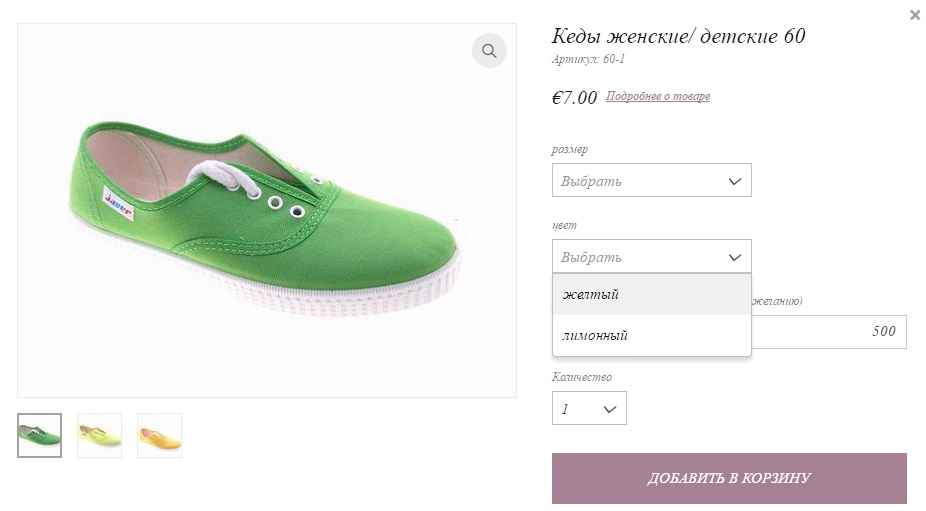Collapse the цвет color dropdown
926x511 pixels.
pos(651,256)
